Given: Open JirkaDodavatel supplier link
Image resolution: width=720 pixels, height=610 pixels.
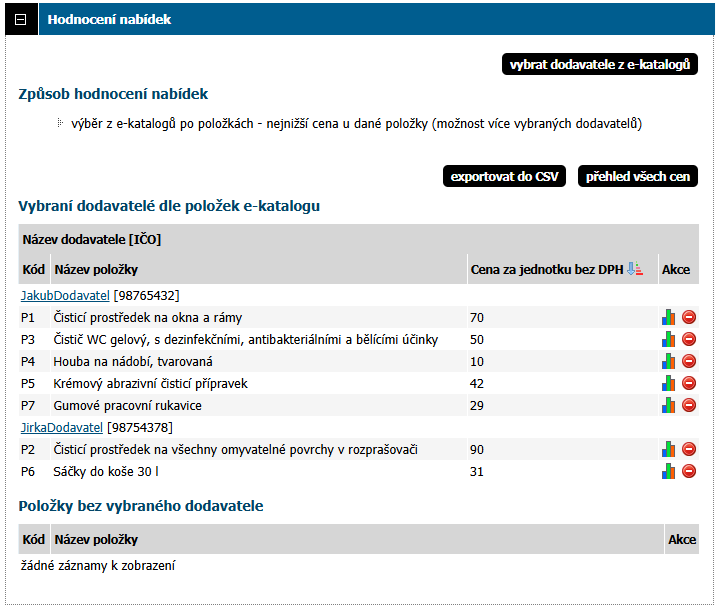Looking at the screenshot, I should coord(63,428).
